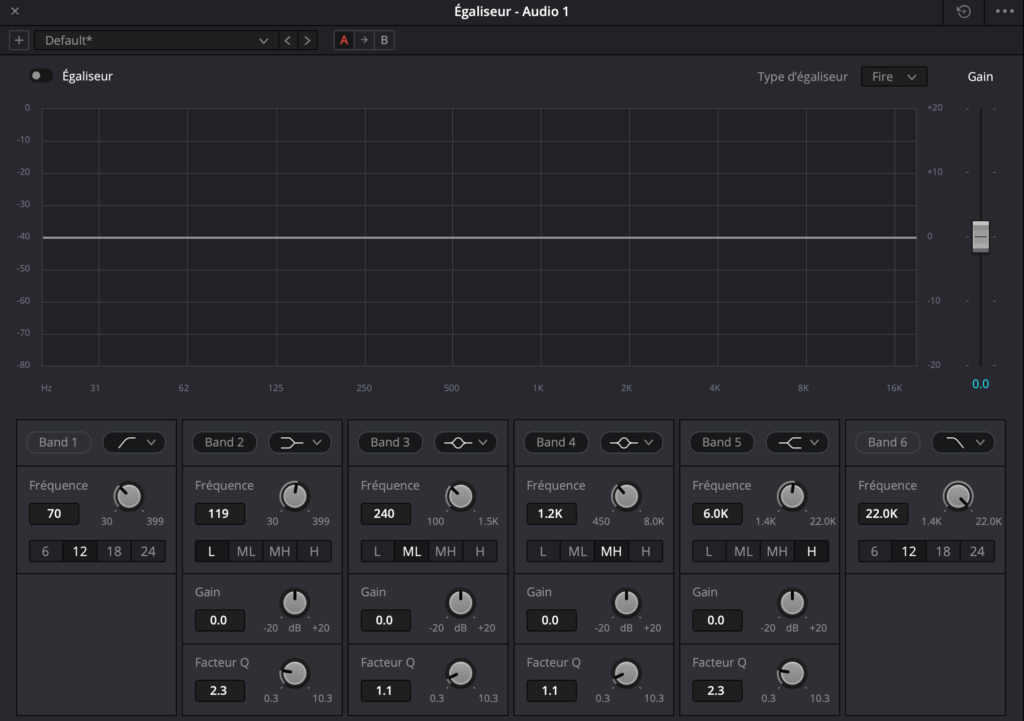Click the master Gain fader handle
The image size is (1024, 721).
[x=980, y=236]
